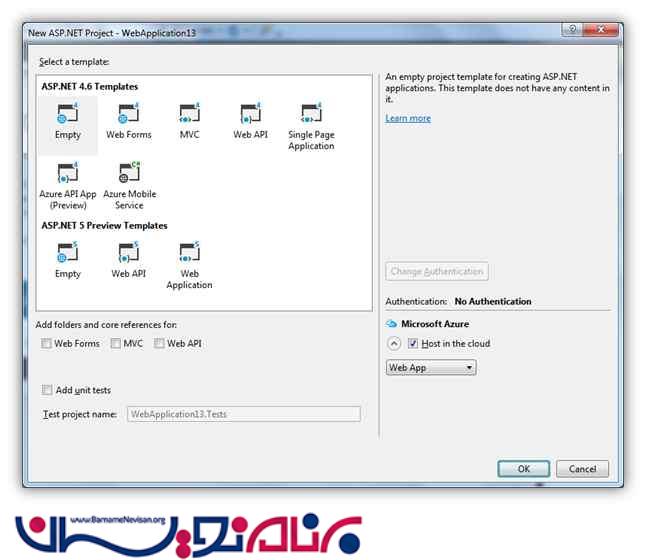Click the help question mark in title bar
The width and height of the screenshot is (646, 560).
point(573,29)
